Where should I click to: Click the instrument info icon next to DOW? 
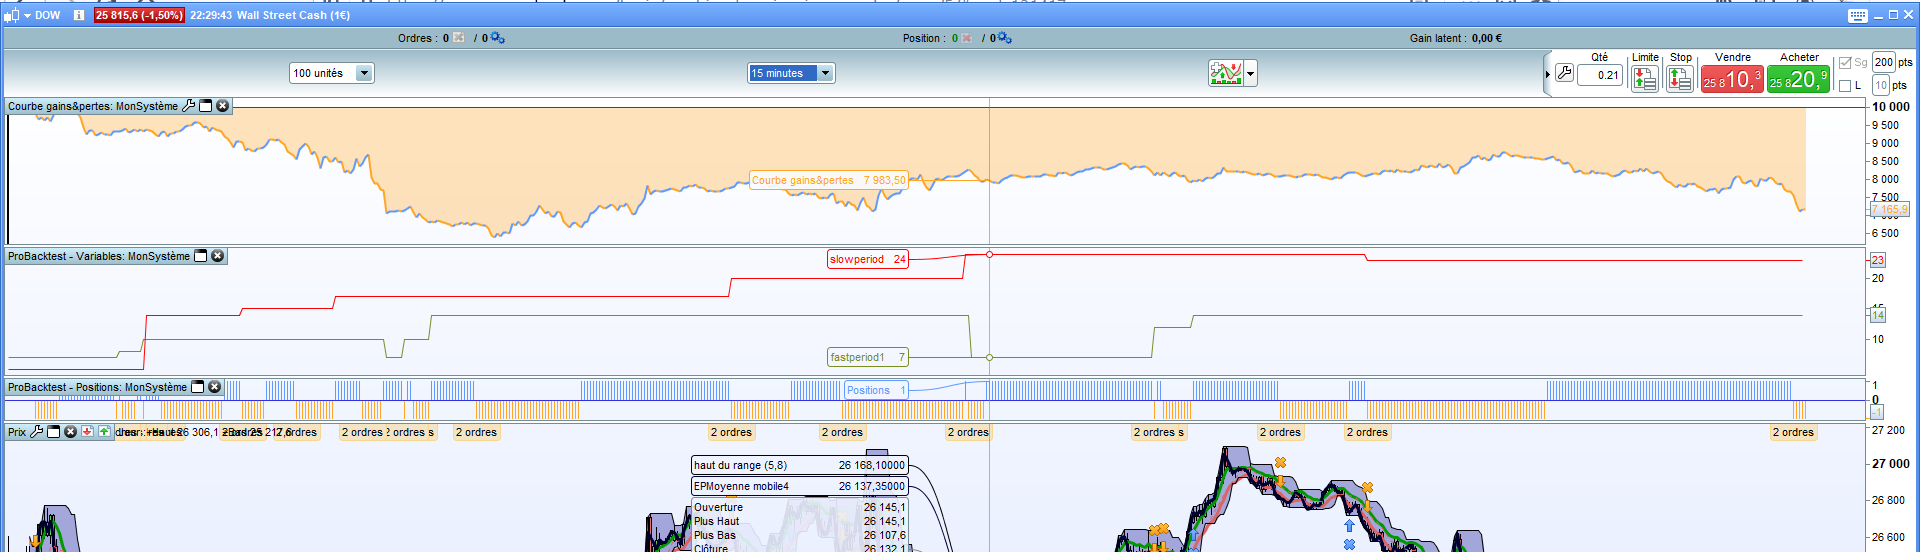[x=78, y=15]
